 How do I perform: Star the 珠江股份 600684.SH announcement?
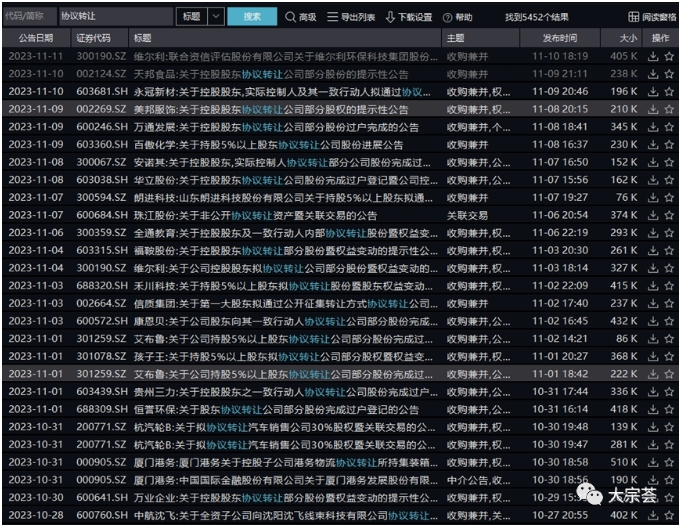click(x=669, y=215)
